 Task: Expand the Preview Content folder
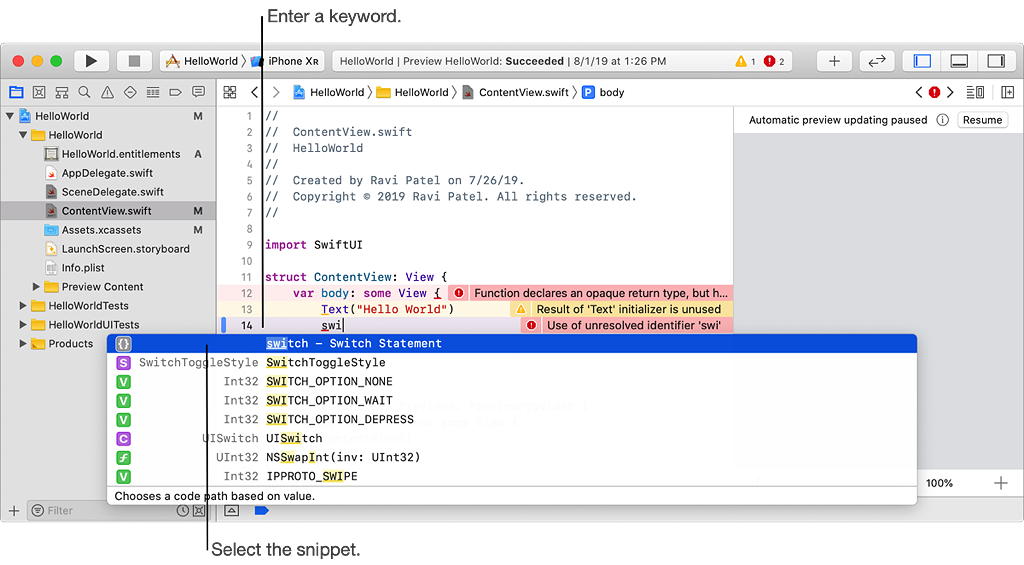tap(37, 287)
